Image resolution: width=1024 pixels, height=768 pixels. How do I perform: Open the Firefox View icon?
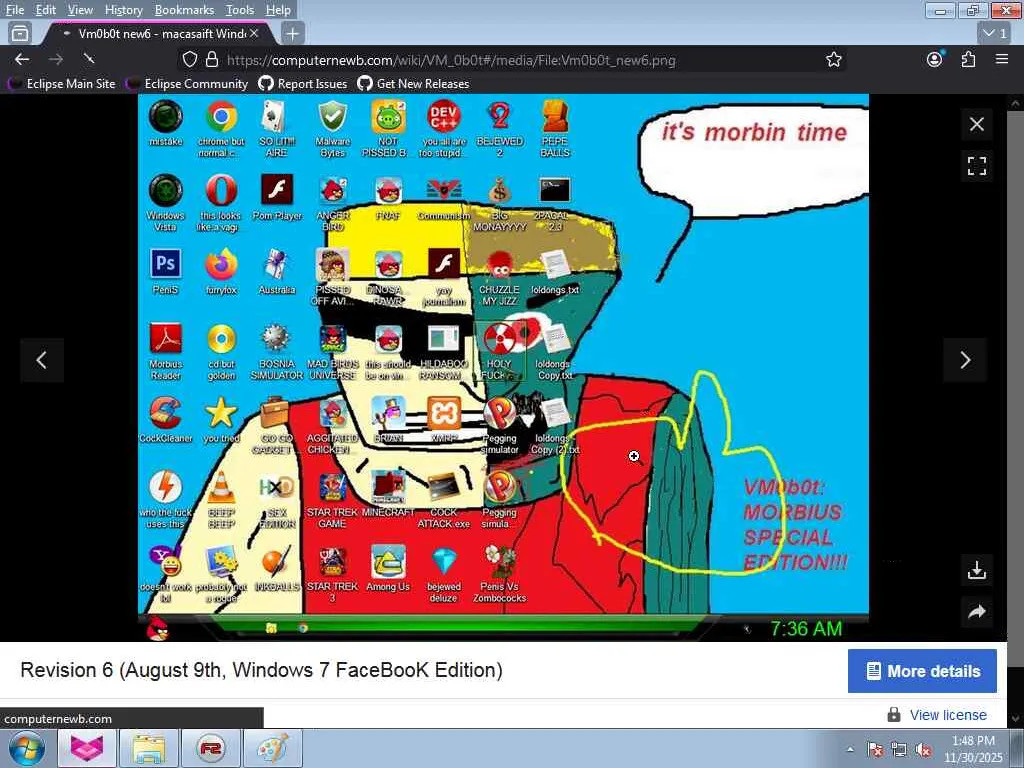20,33
